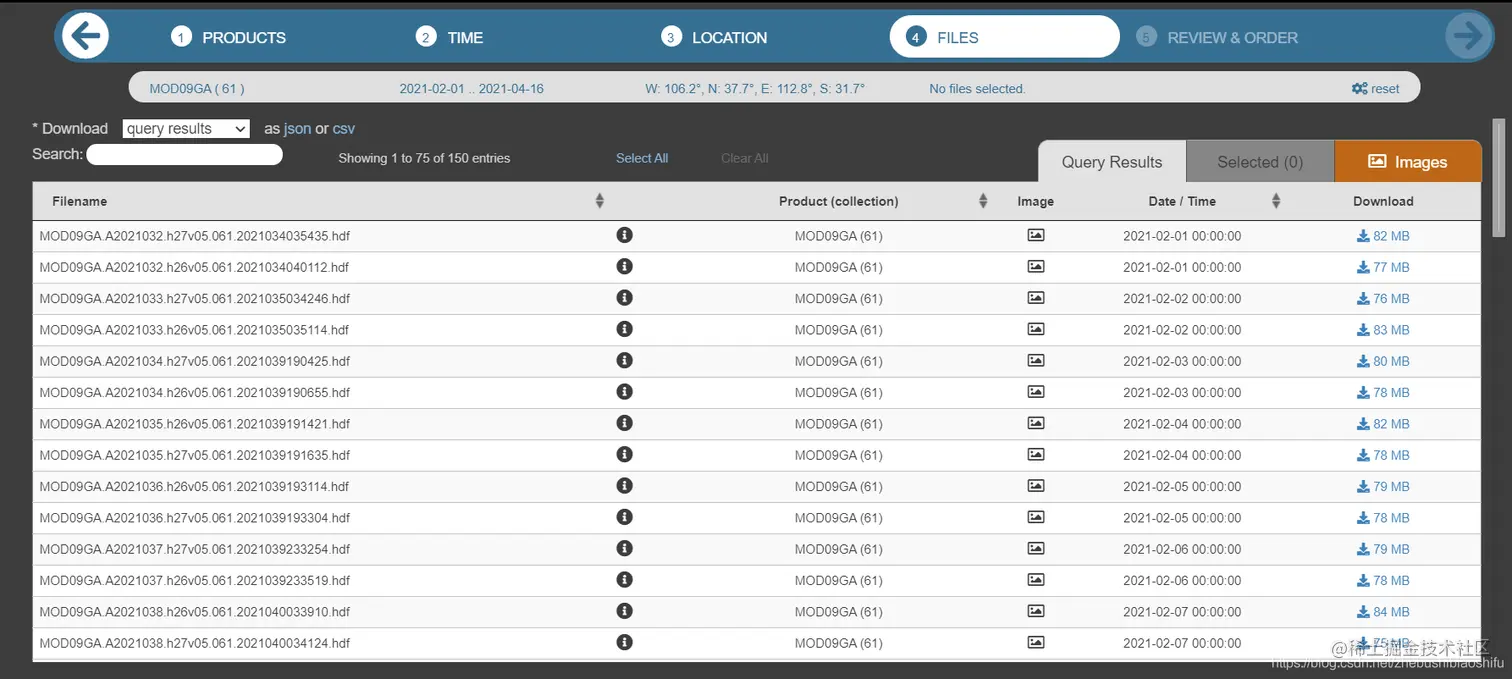Advance with the right arrow button

pos(1469,37)
